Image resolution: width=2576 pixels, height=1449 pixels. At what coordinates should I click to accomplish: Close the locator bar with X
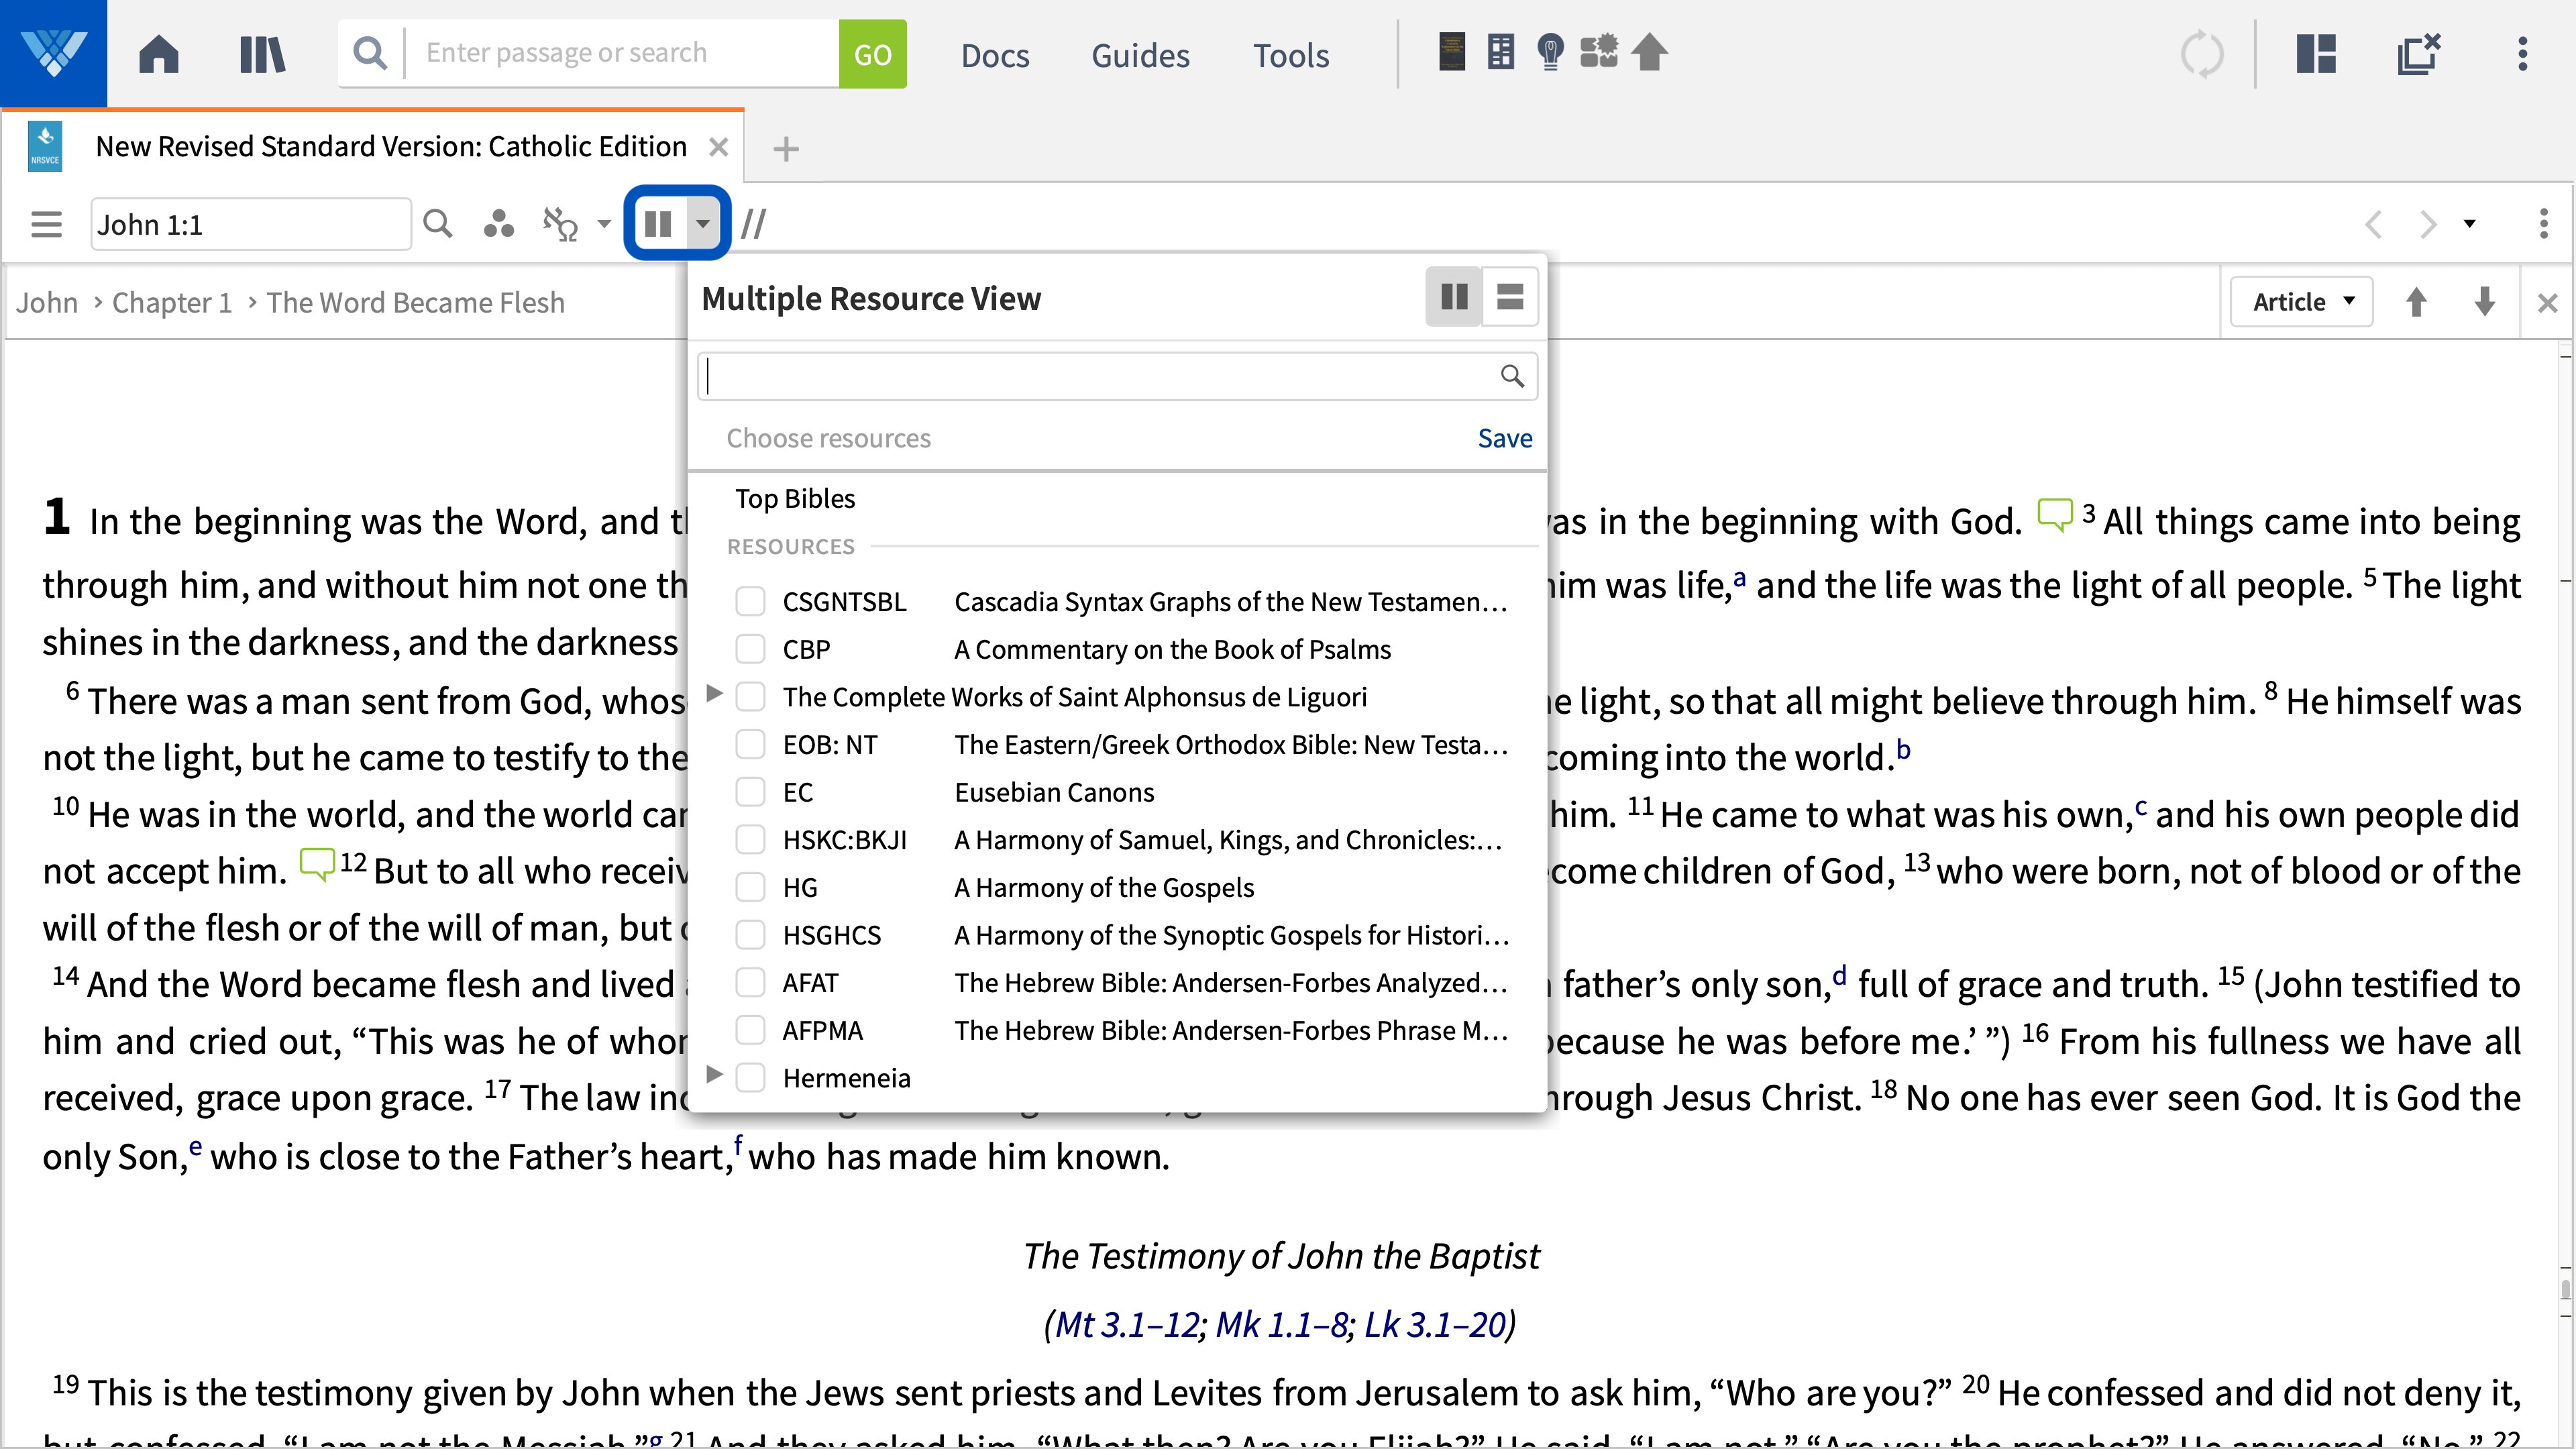coord(2548,302)
